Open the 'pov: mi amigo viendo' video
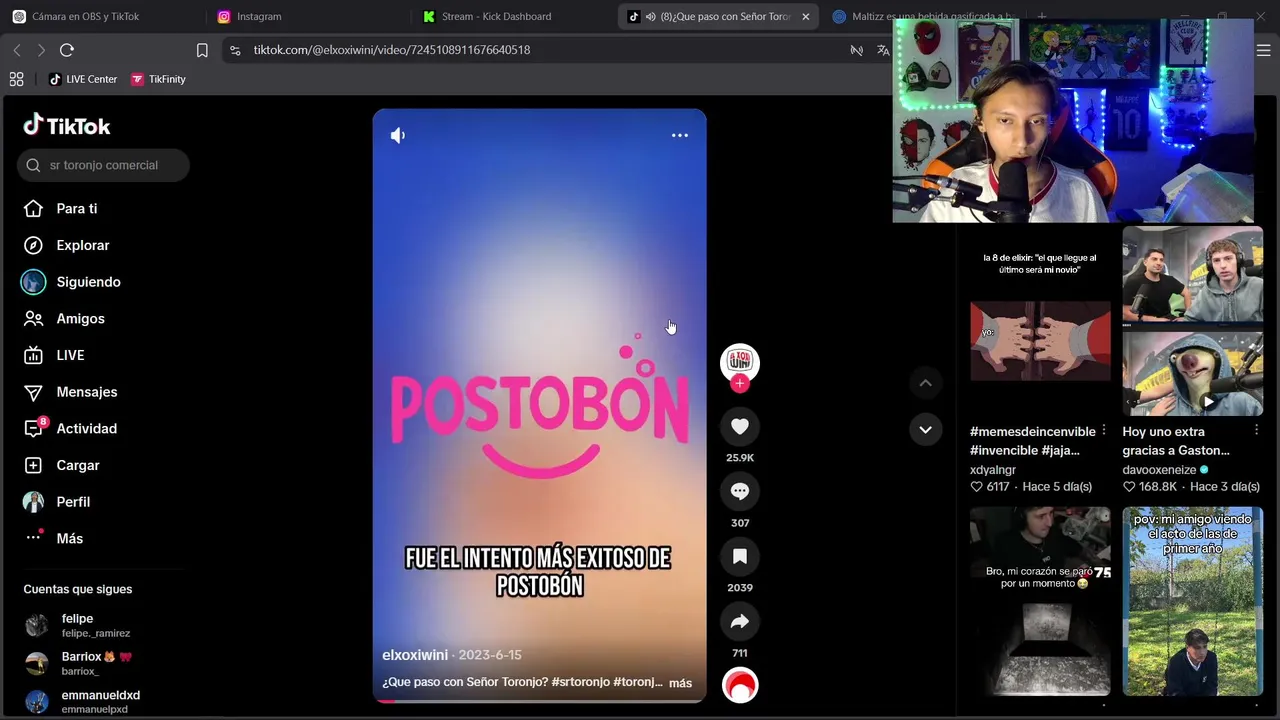1280x720 pixels. point(1192,601)
